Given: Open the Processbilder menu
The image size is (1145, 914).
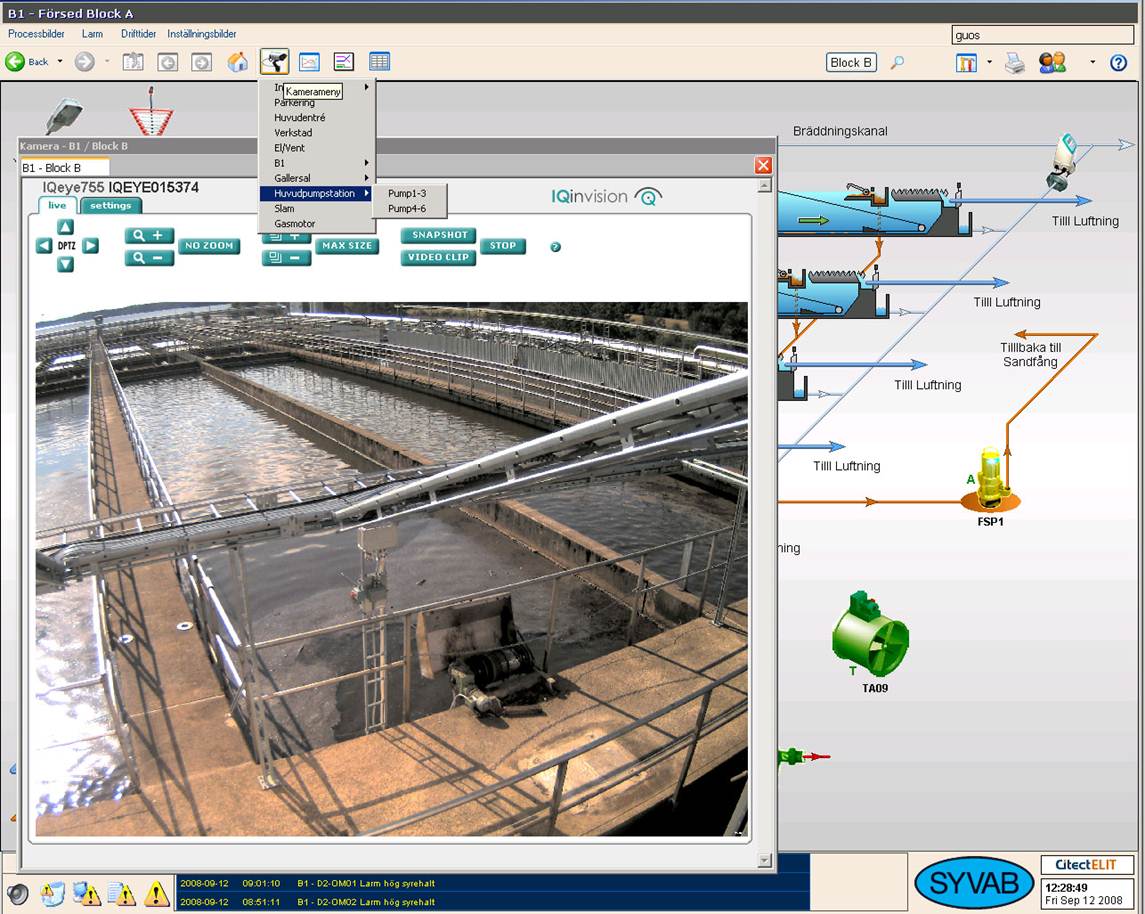Looking at the screenshot, I should tap(36, 34).
